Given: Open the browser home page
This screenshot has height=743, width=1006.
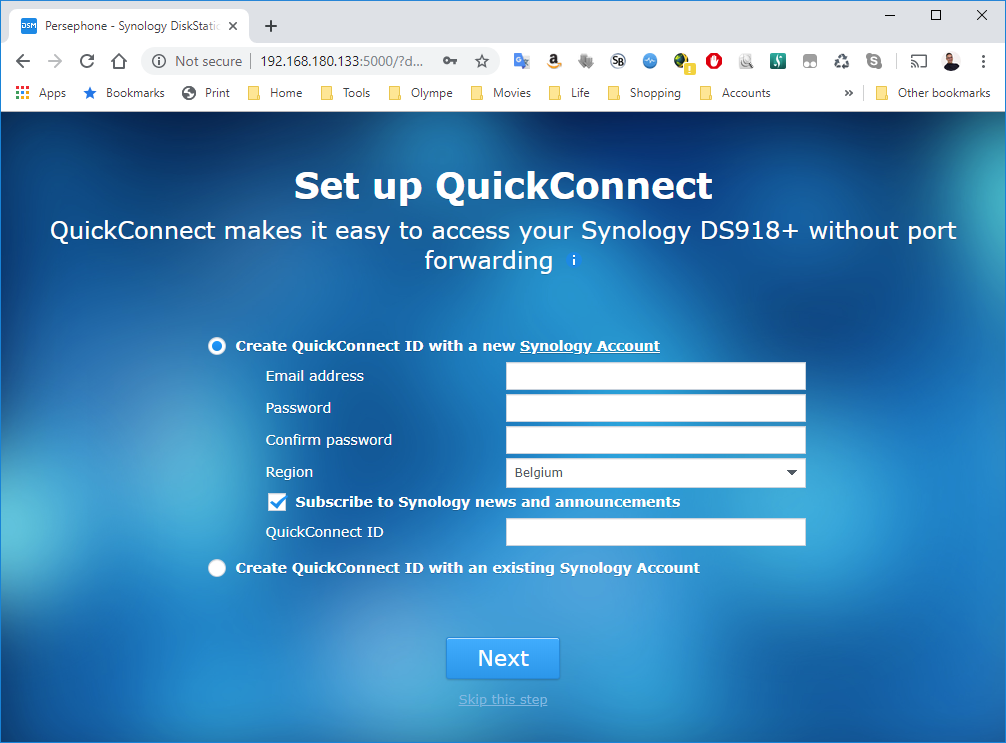Looking at the screenshot, I should pos(119,61).
